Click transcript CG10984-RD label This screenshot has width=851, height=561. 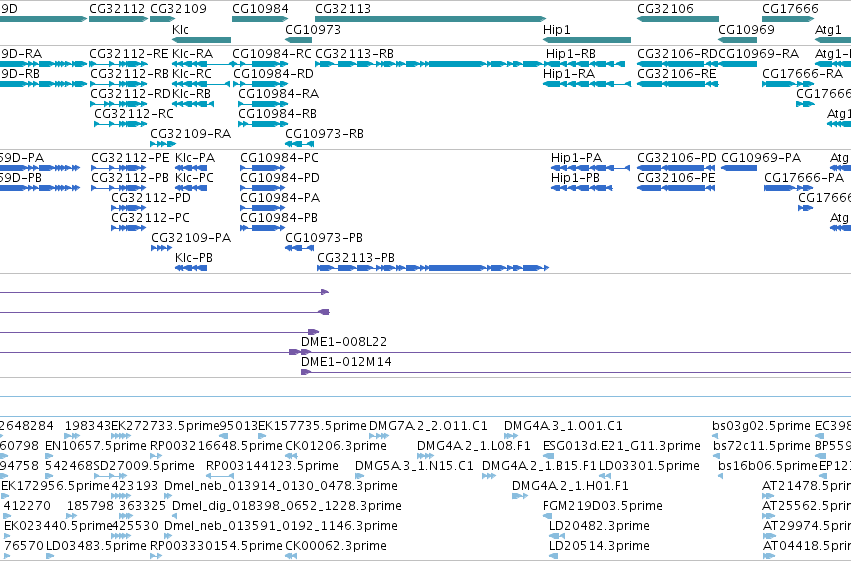click(x=273, y=74)
